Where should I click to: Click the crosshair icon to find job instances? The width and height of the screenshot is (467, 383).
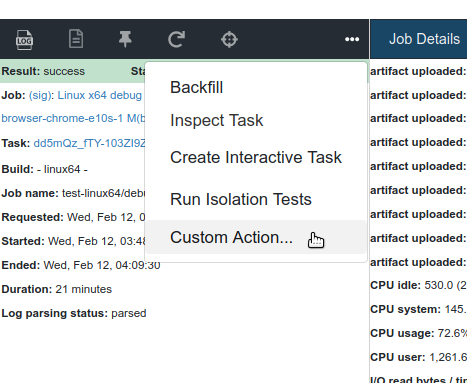click(x=229, y=39)
